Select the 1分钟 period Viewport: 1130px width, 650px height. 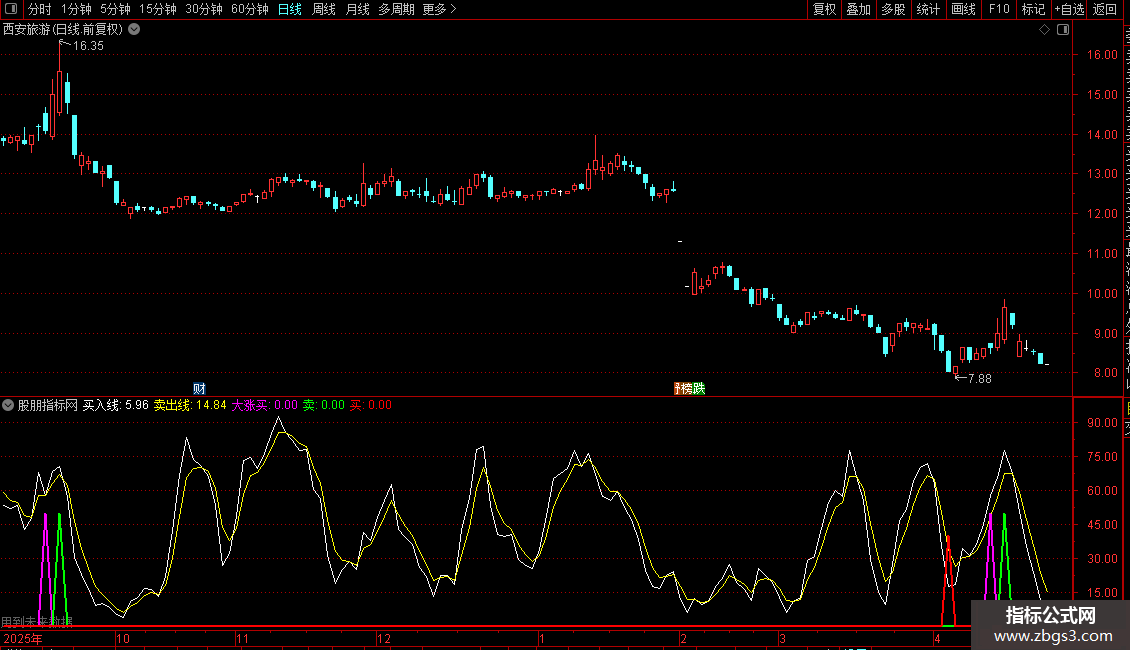coord(76,9)
